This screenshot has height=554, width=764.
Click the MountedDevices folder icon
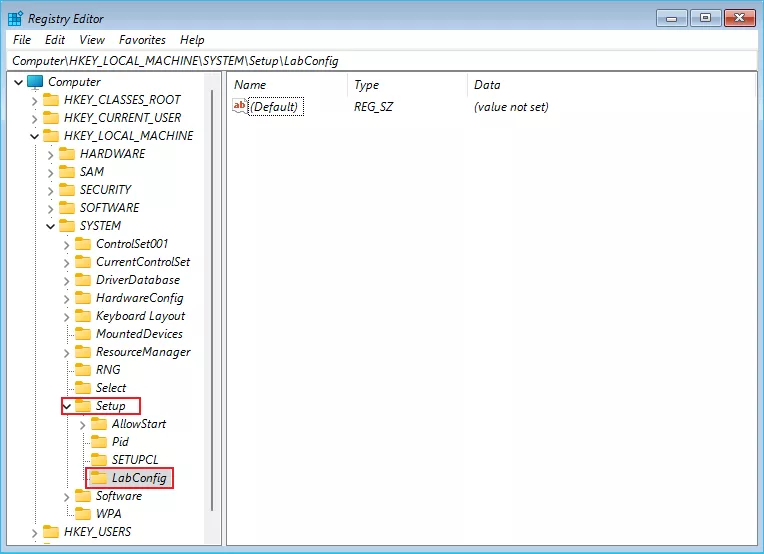click(83, 334)
